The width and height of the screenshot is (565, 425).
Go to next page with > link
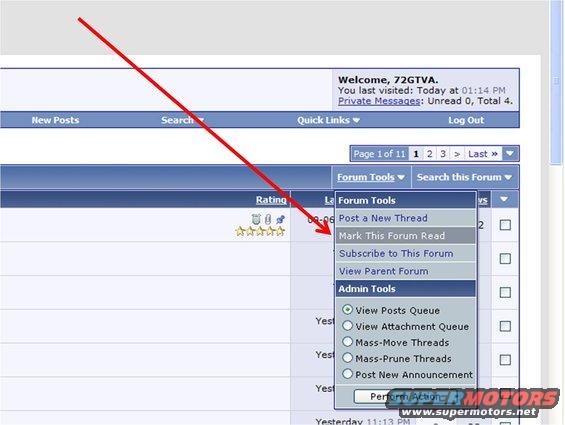pyautogui.click(x=457, y=154)
